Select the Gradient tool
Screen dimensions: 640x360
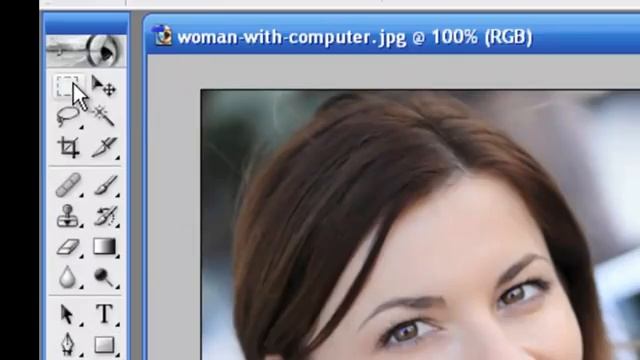pos(104,247)
